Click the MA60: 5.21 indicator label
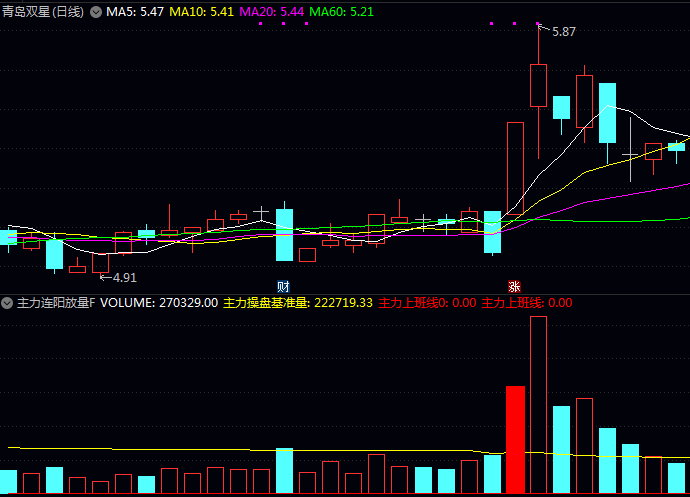This screenshot has height=497, width=690. [341, 11]
